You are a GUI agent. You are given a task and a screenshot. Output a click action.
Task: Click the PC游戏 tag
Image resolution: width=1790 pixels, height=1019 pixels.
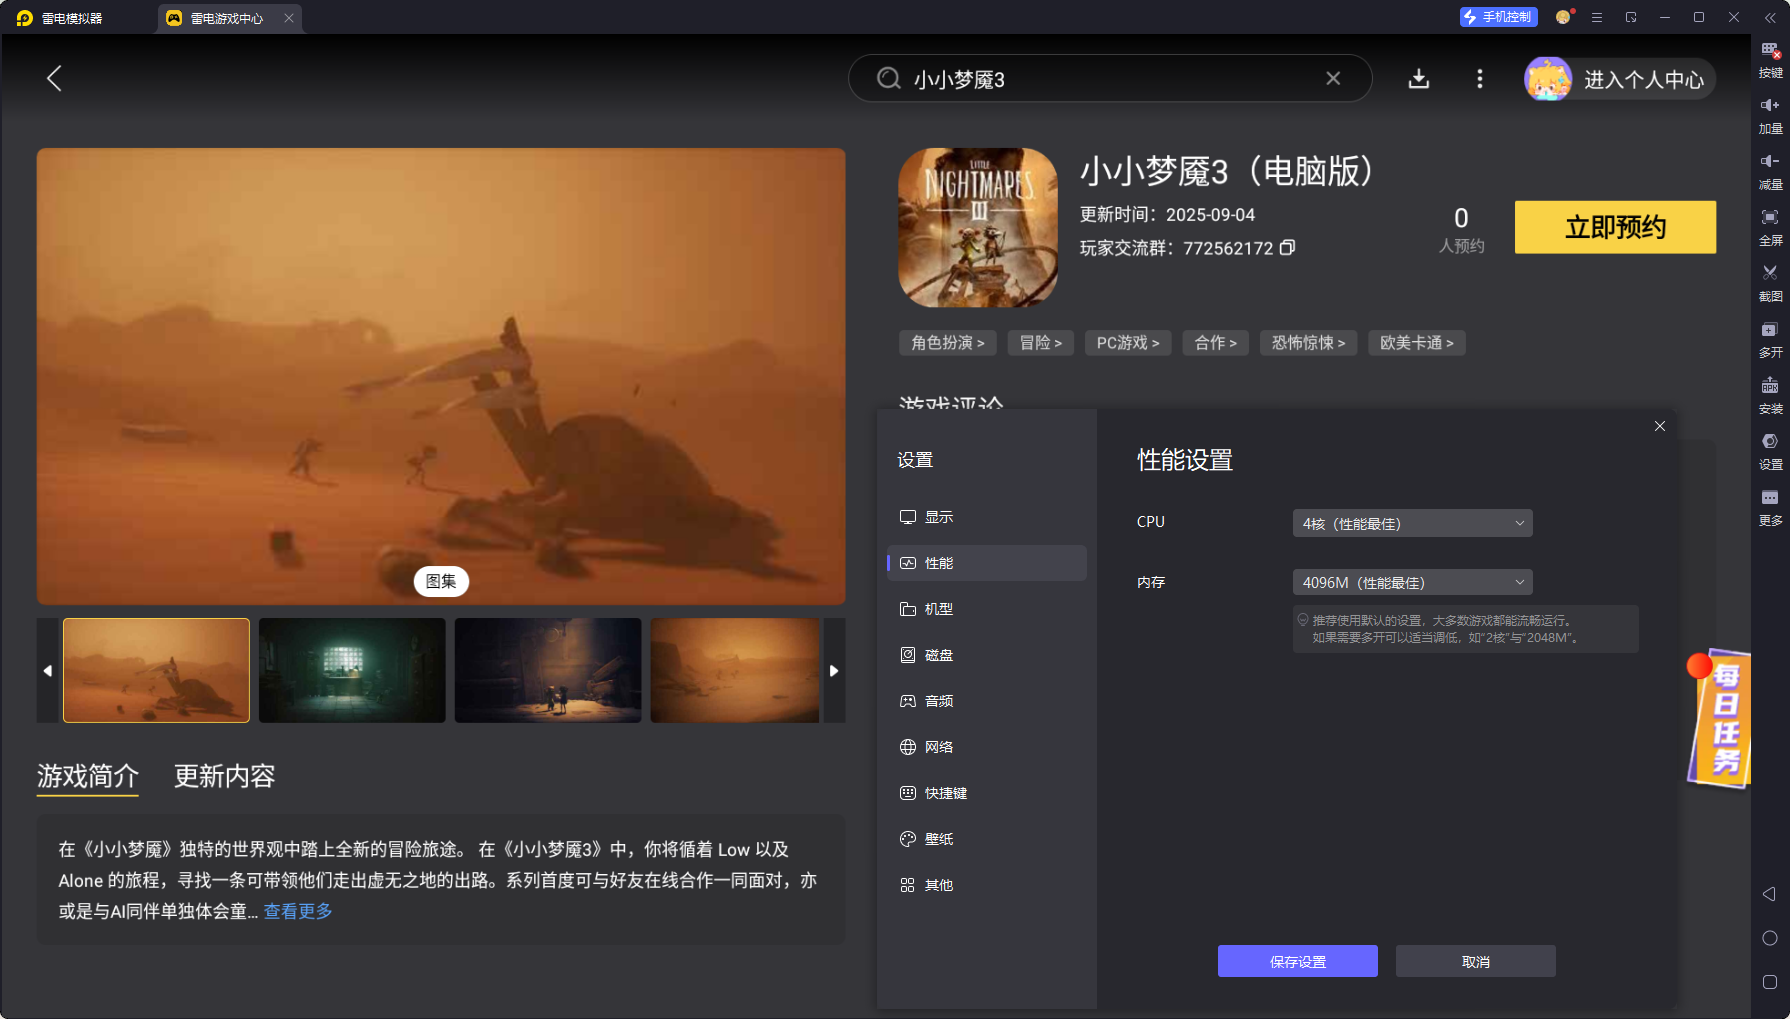1128,343
